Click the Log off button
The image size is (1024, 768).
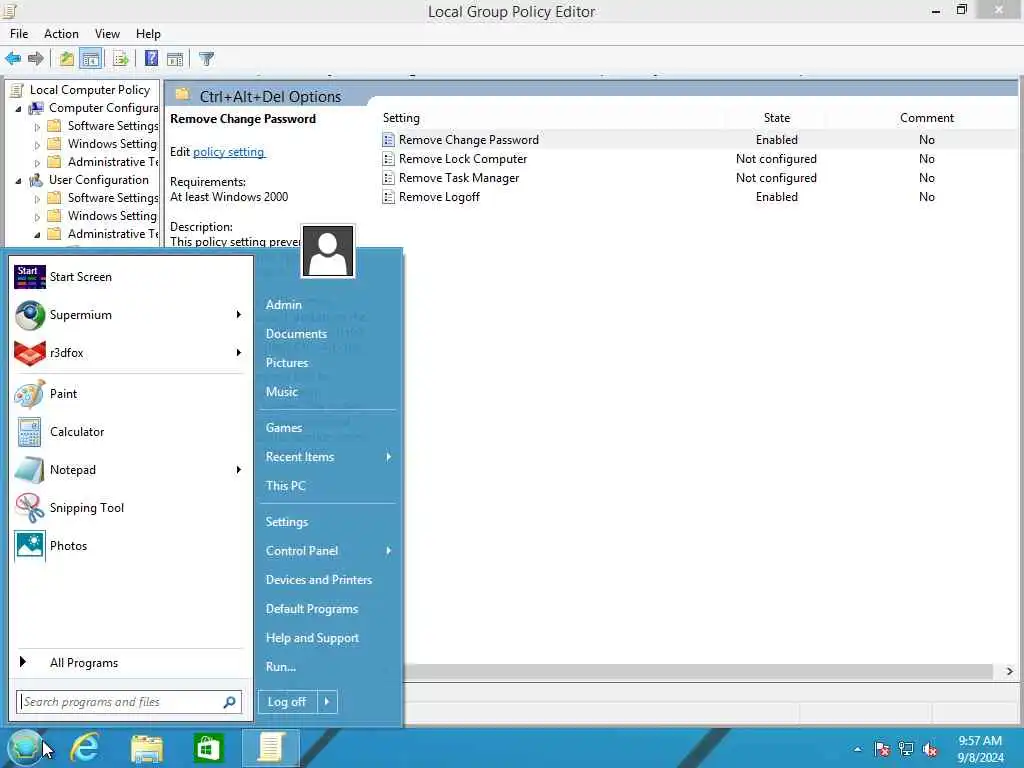point(287,702)
